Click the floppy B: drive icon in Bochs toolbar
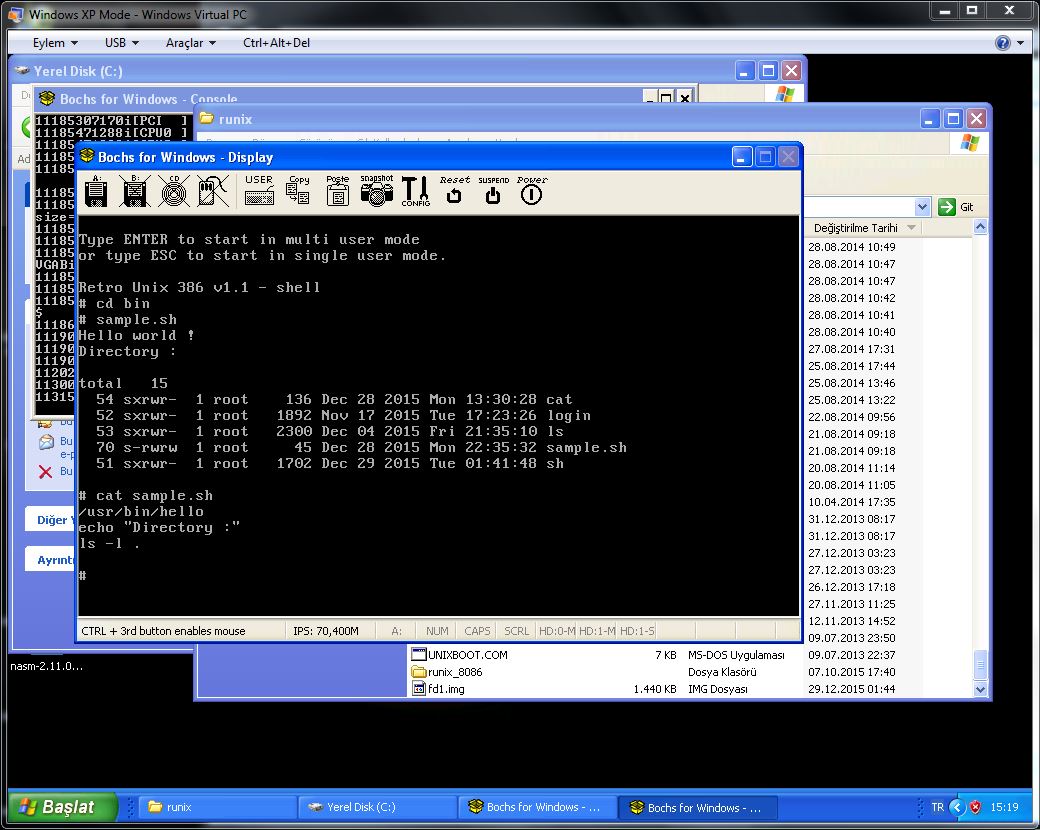Image resolution: width=1040 pixels, height=830 pixels. click(135, 191)
